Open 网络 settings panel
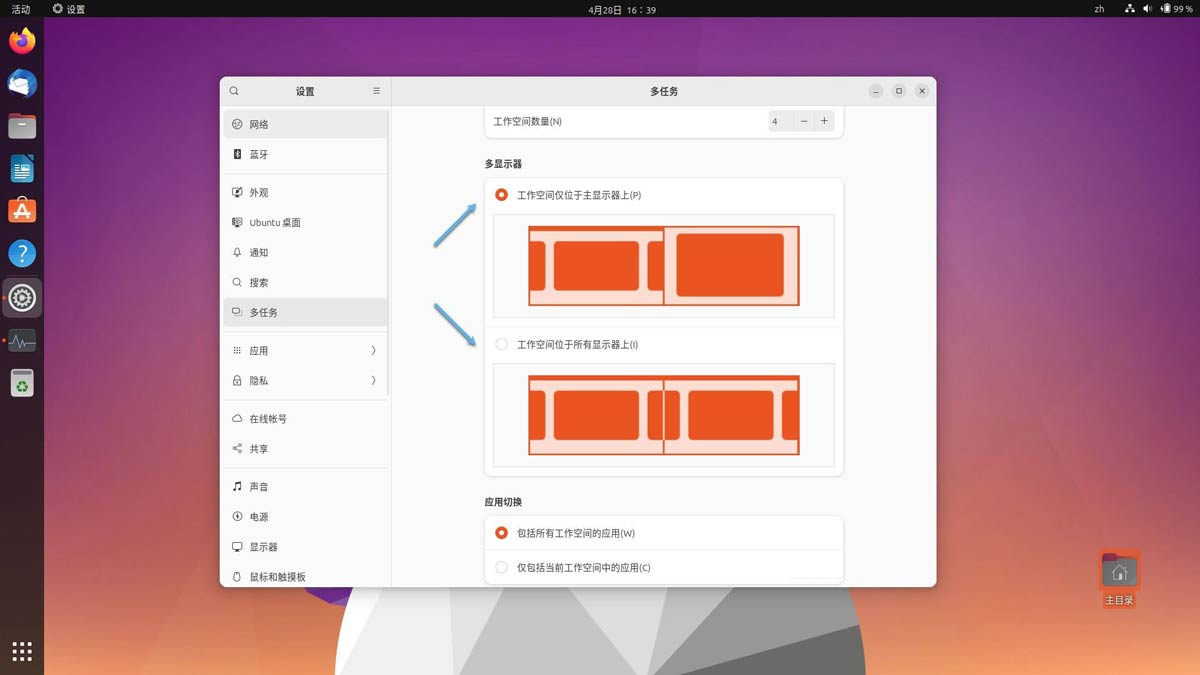The width and height of the screenshot is (1200, 675). click(x=305, y=125)
